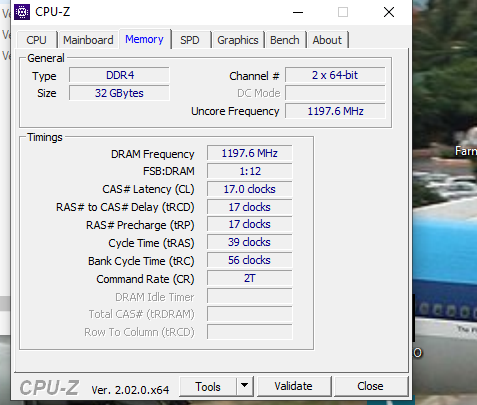Click the tRP 17 clocks value
The height and width of the screenshot is (405, 477).
coord(250,224)
